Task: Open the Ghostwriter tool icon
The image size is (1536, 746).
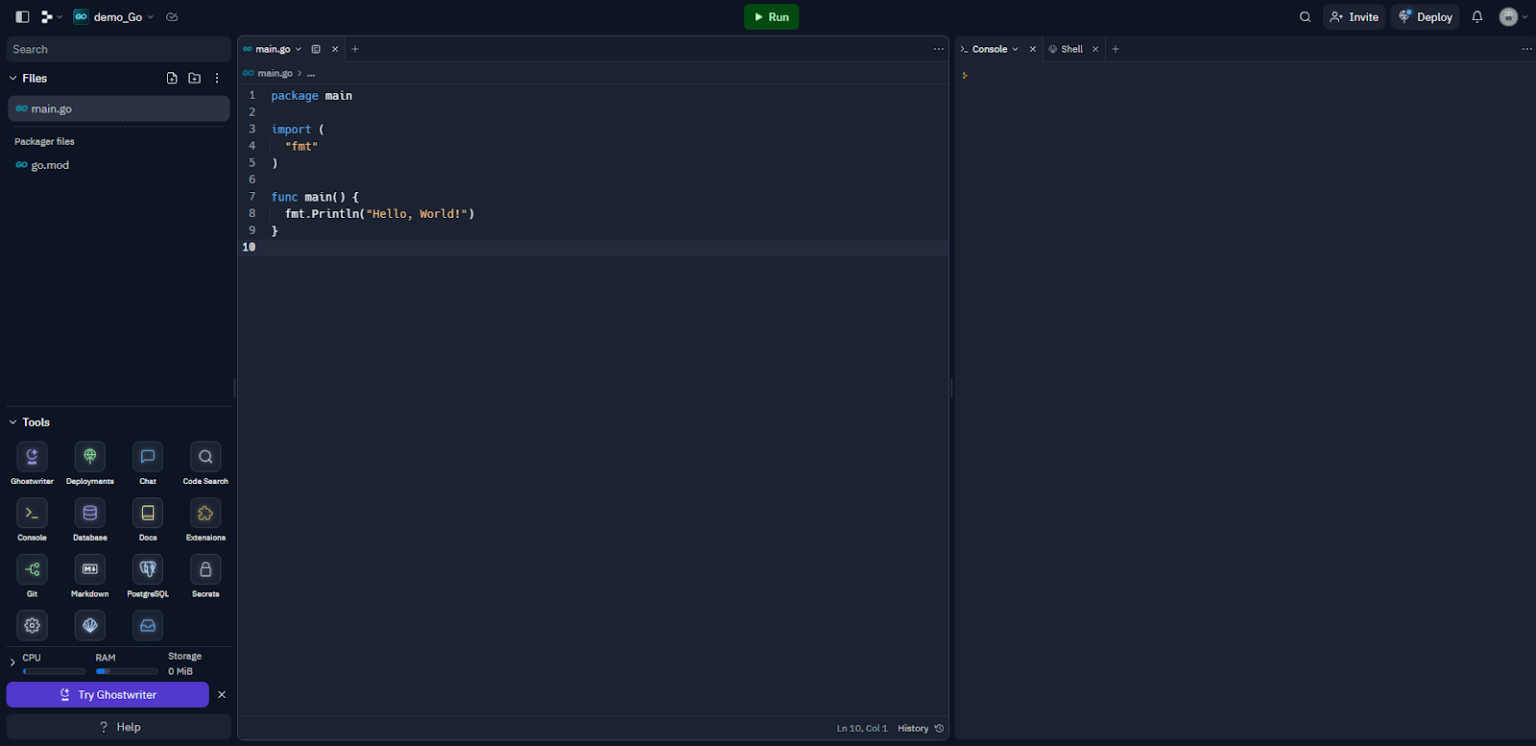Action: tap(32, 457)
